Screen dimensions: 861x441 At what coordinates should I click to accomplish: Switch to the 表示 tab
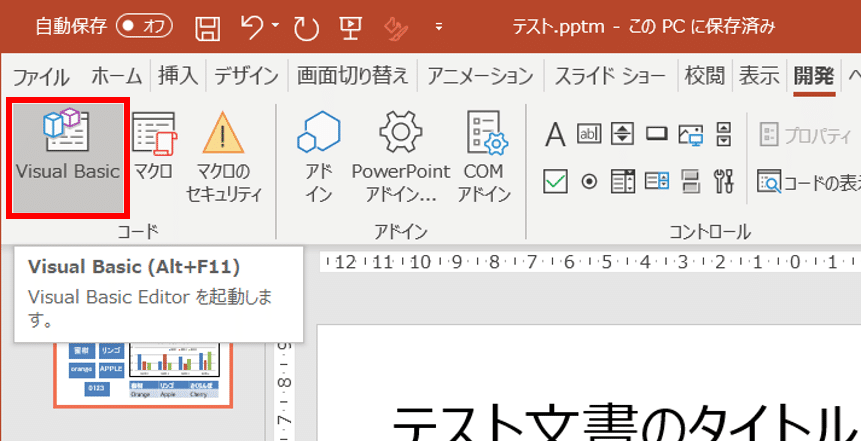[x=759, y=76]
